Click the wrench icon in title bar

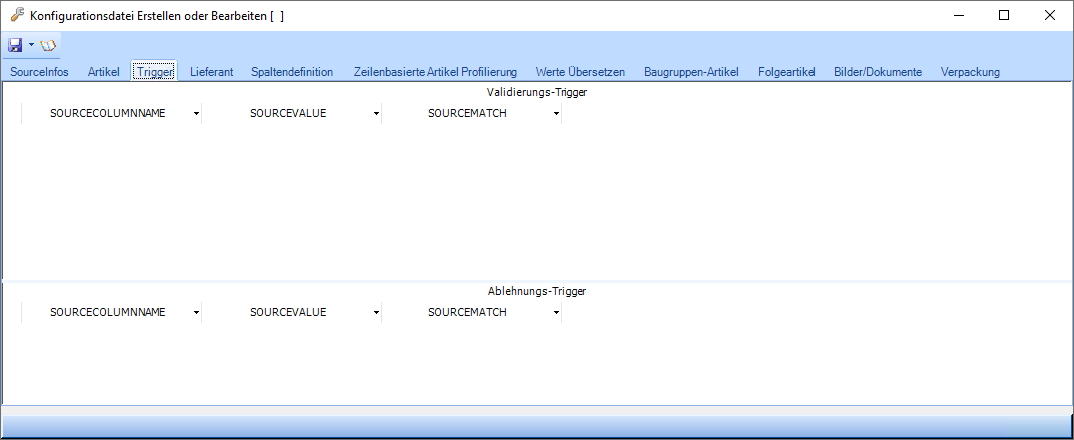pos(16,15)
